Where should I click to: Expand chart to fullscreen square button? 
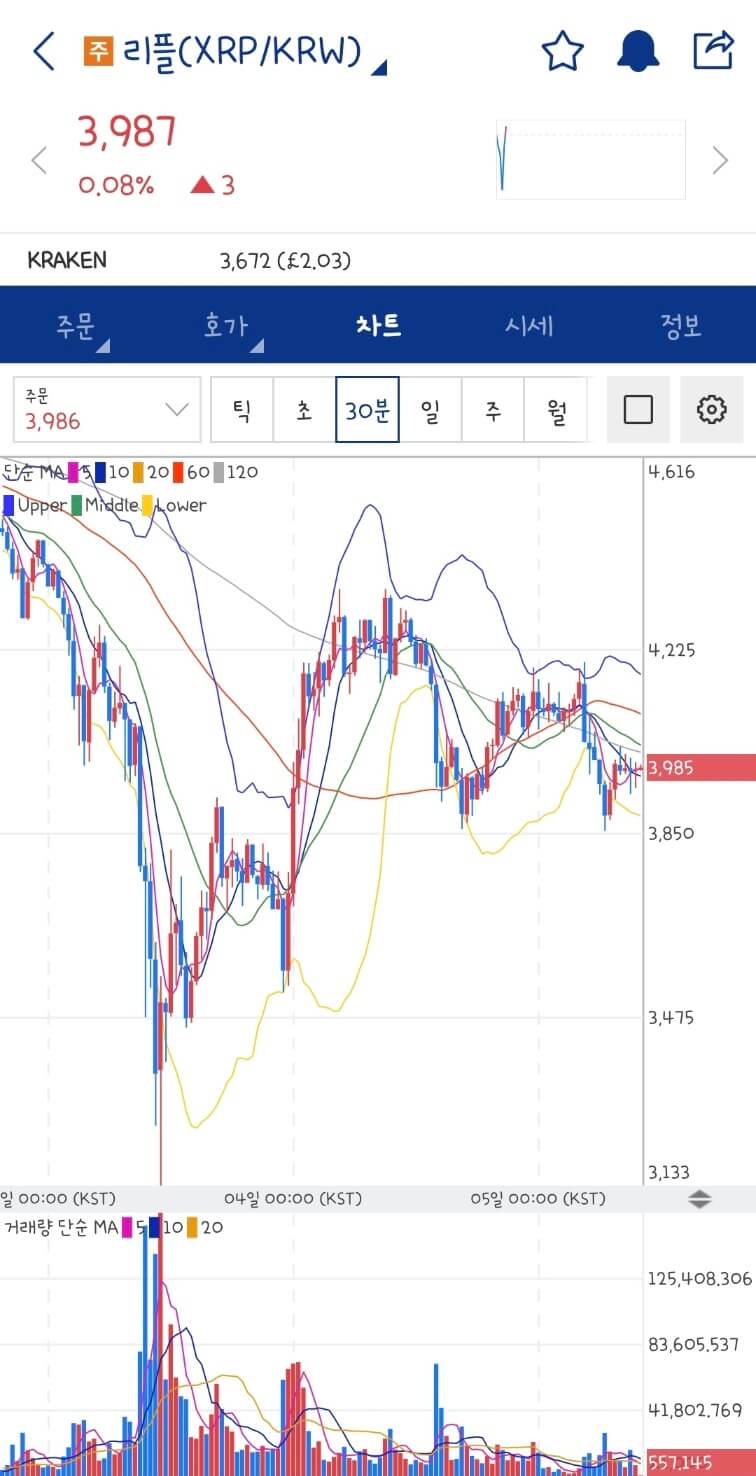[x=638, y=409]
